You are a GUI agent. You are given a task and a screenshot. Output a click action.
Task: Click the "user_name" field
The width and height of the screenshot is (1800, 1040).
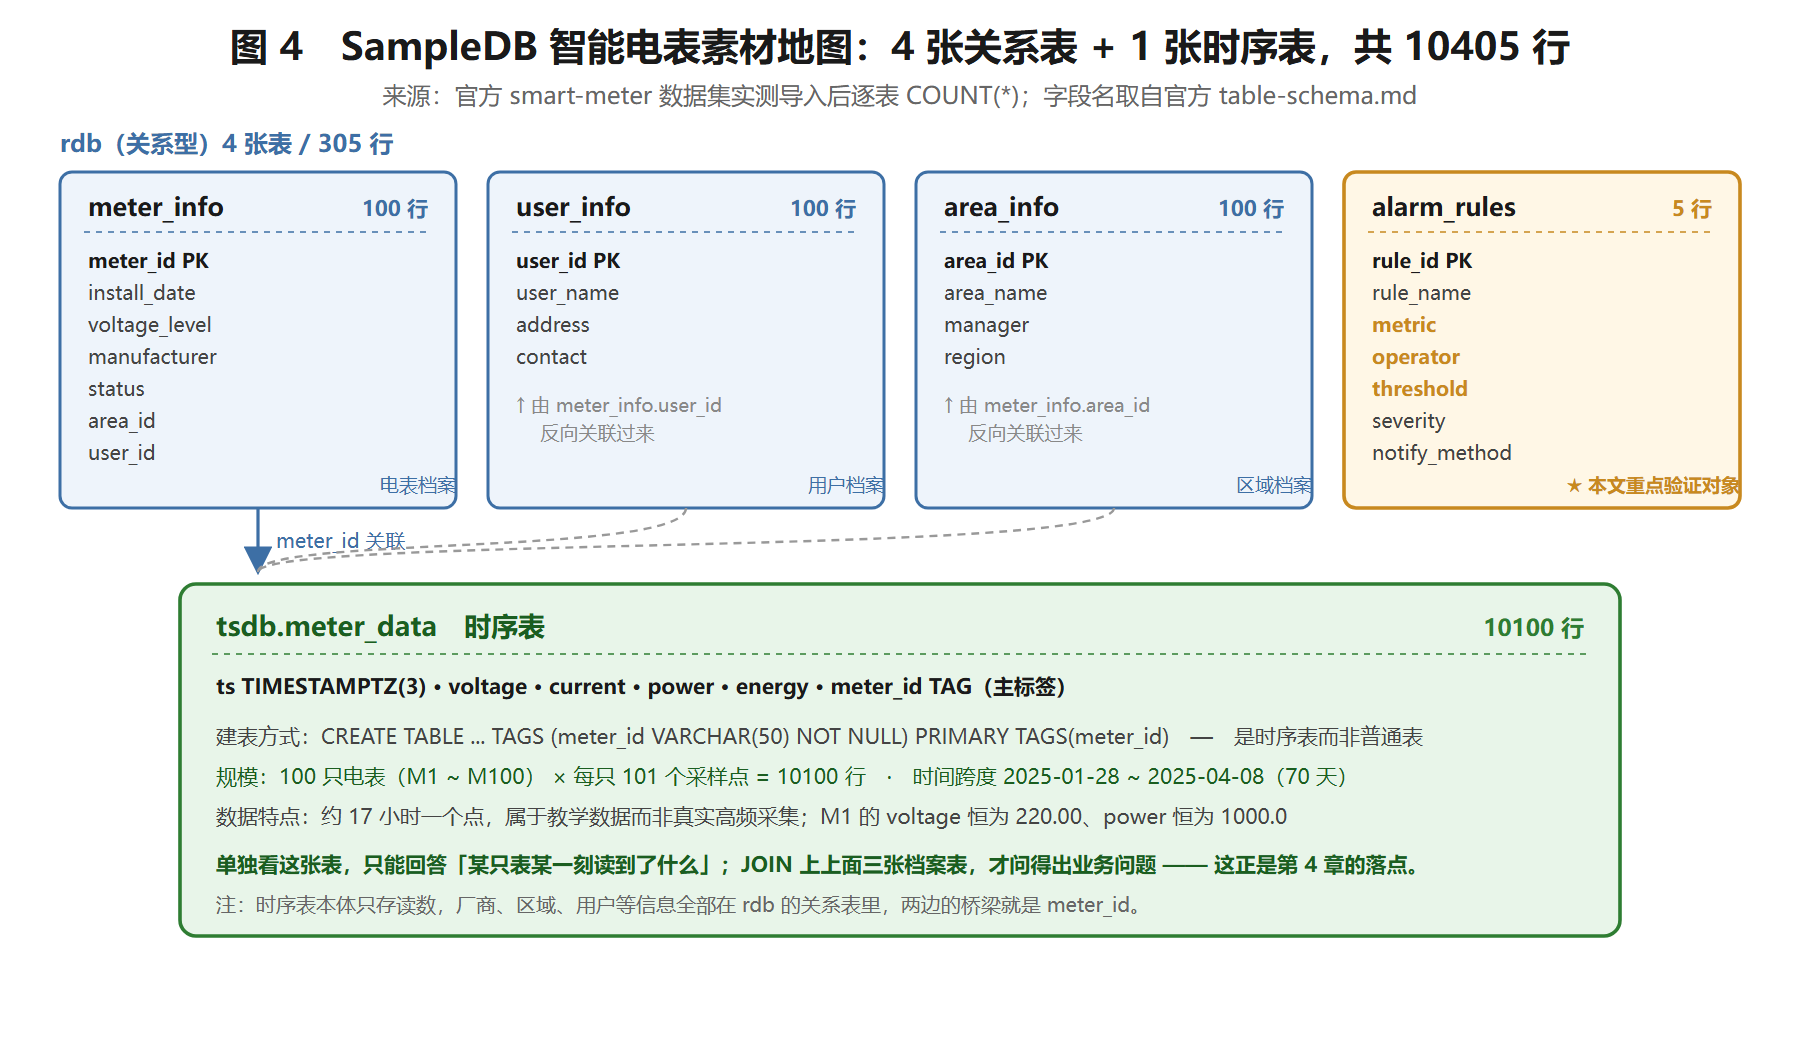click(567, 293)
